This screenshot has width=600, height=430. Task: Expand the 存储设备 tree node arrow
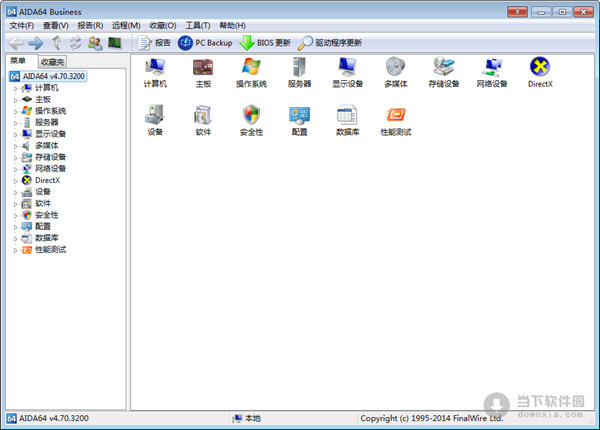tap(16, 158)
